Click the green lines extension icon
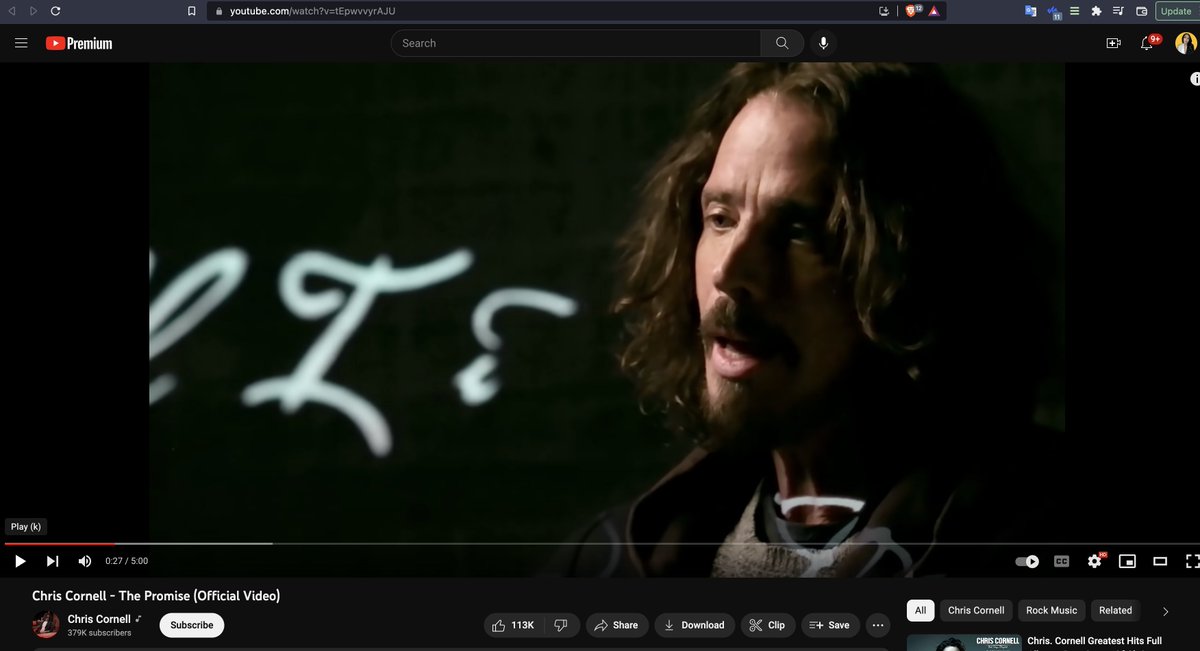This screenshot has height=651, width=1200. (x=1075, y=11)
